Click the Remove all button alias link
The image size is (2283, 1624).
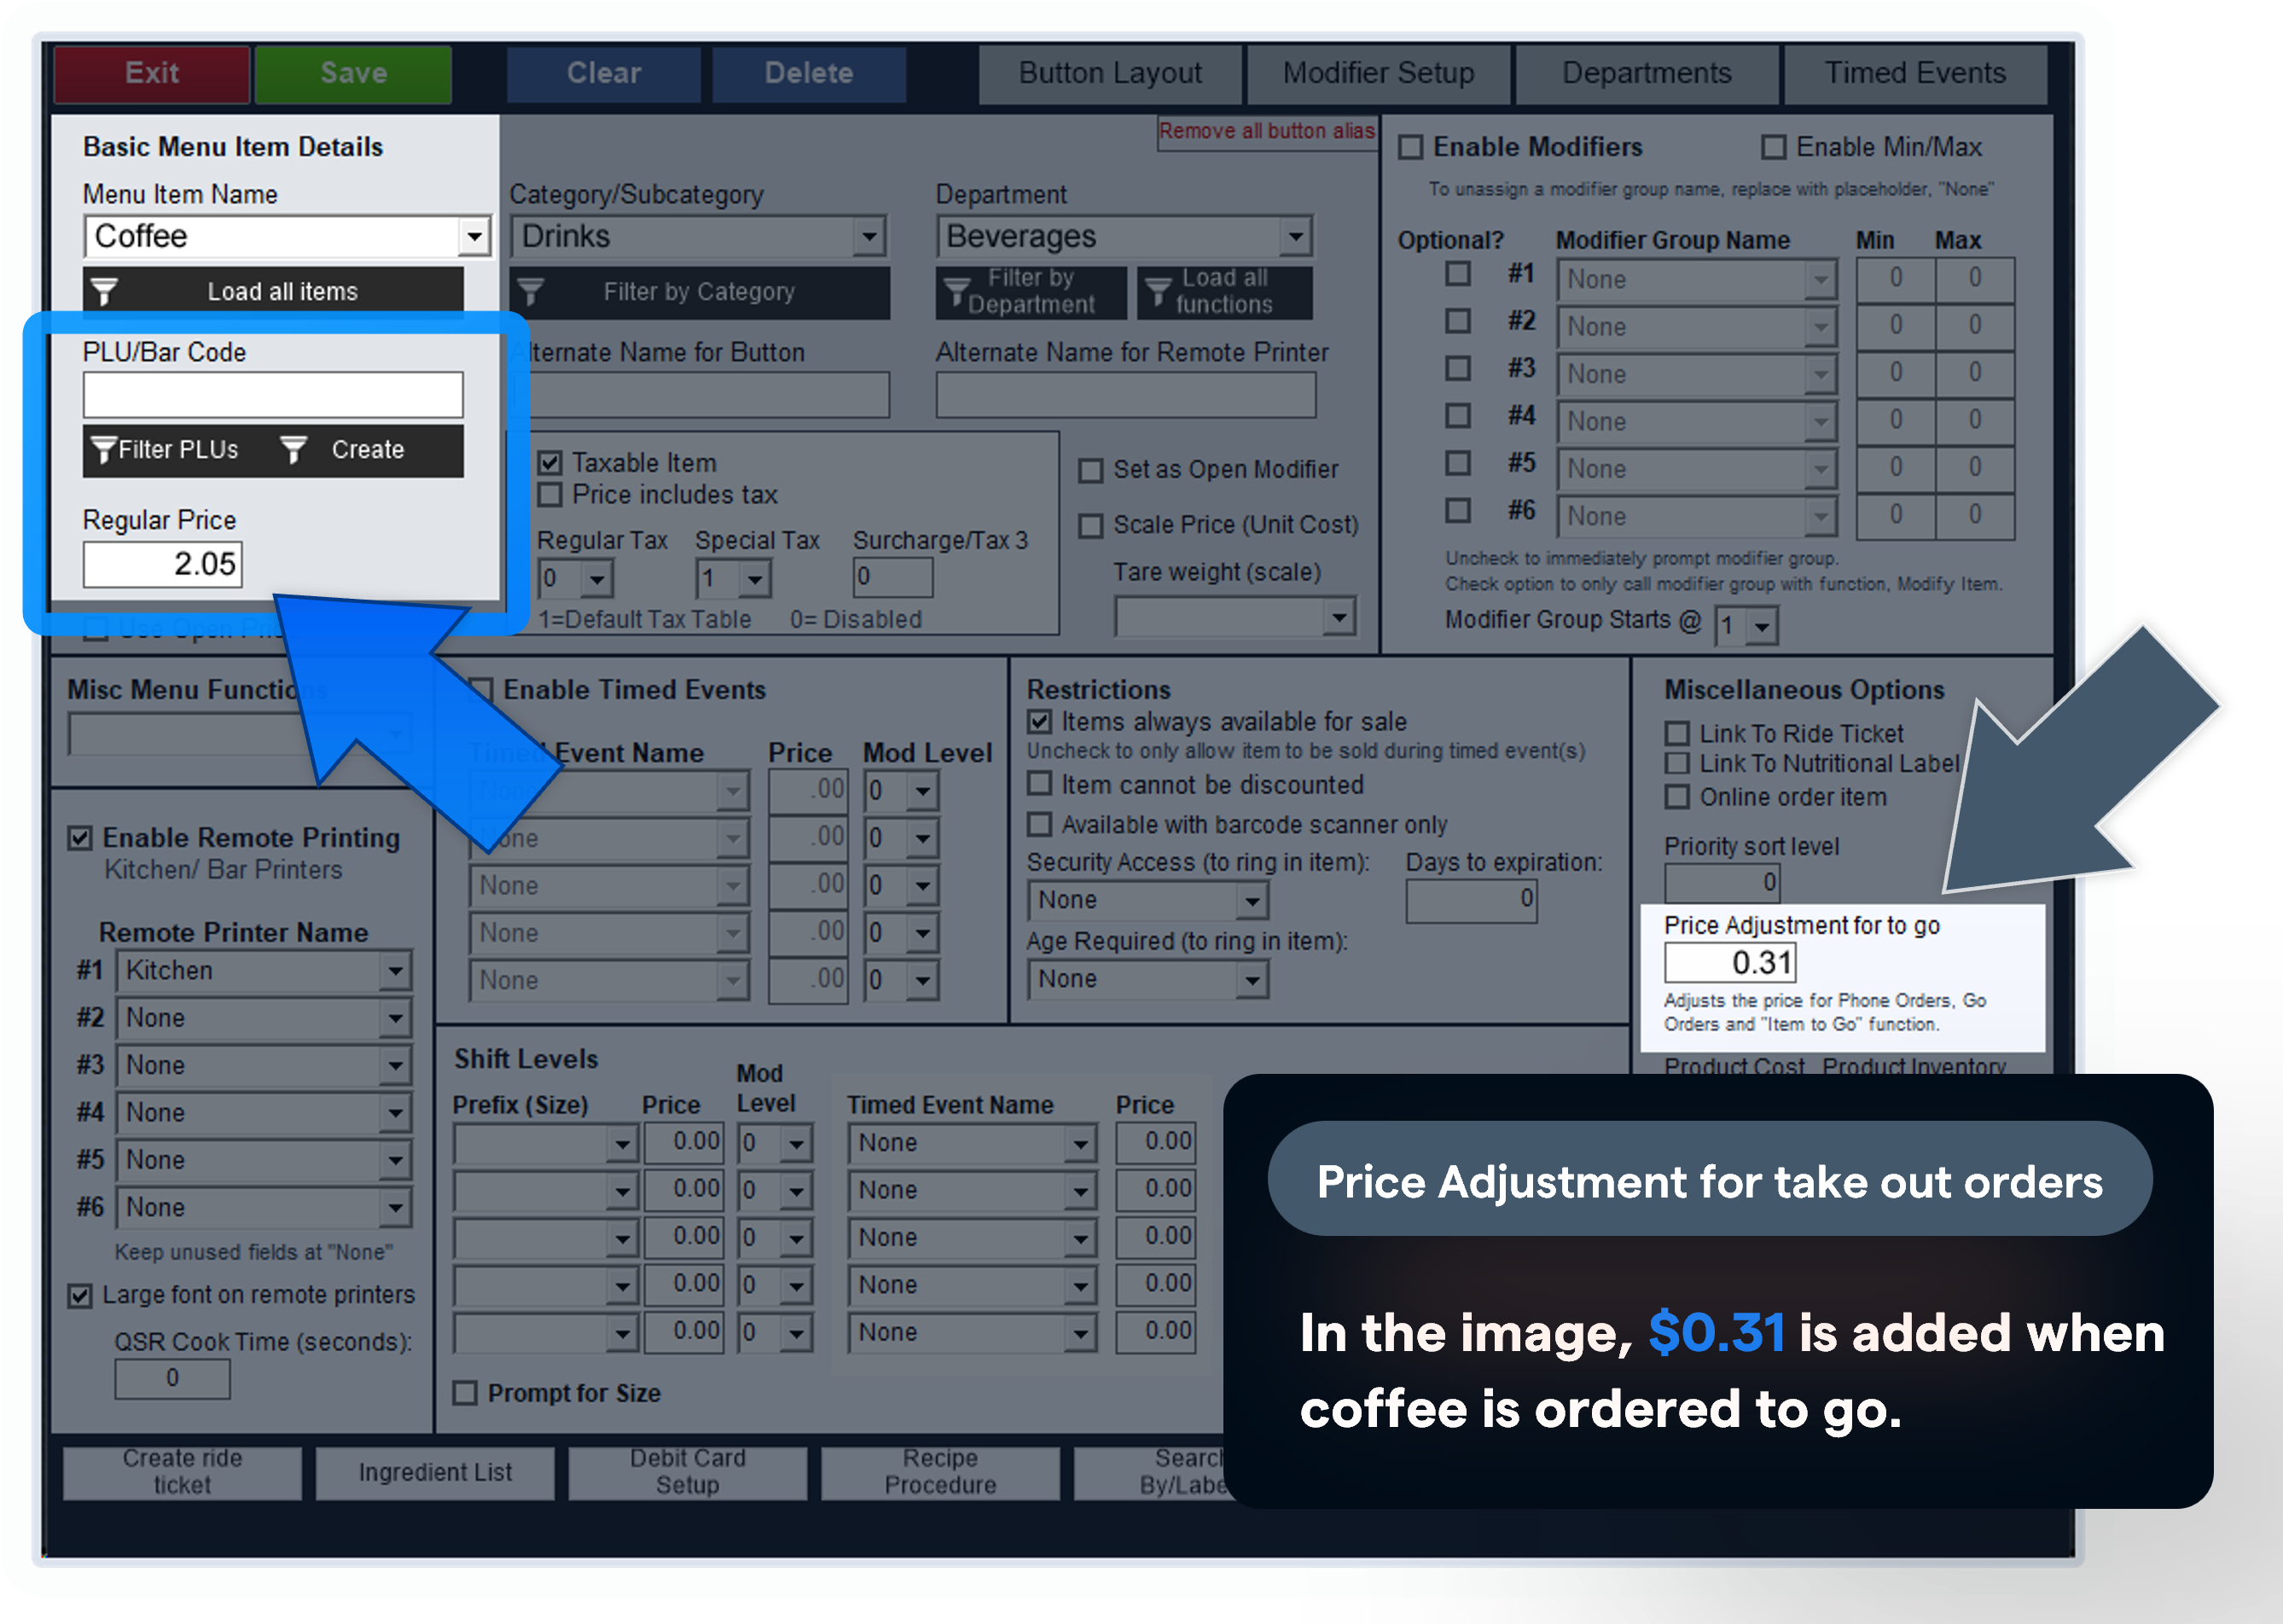tap(1266, 131)
